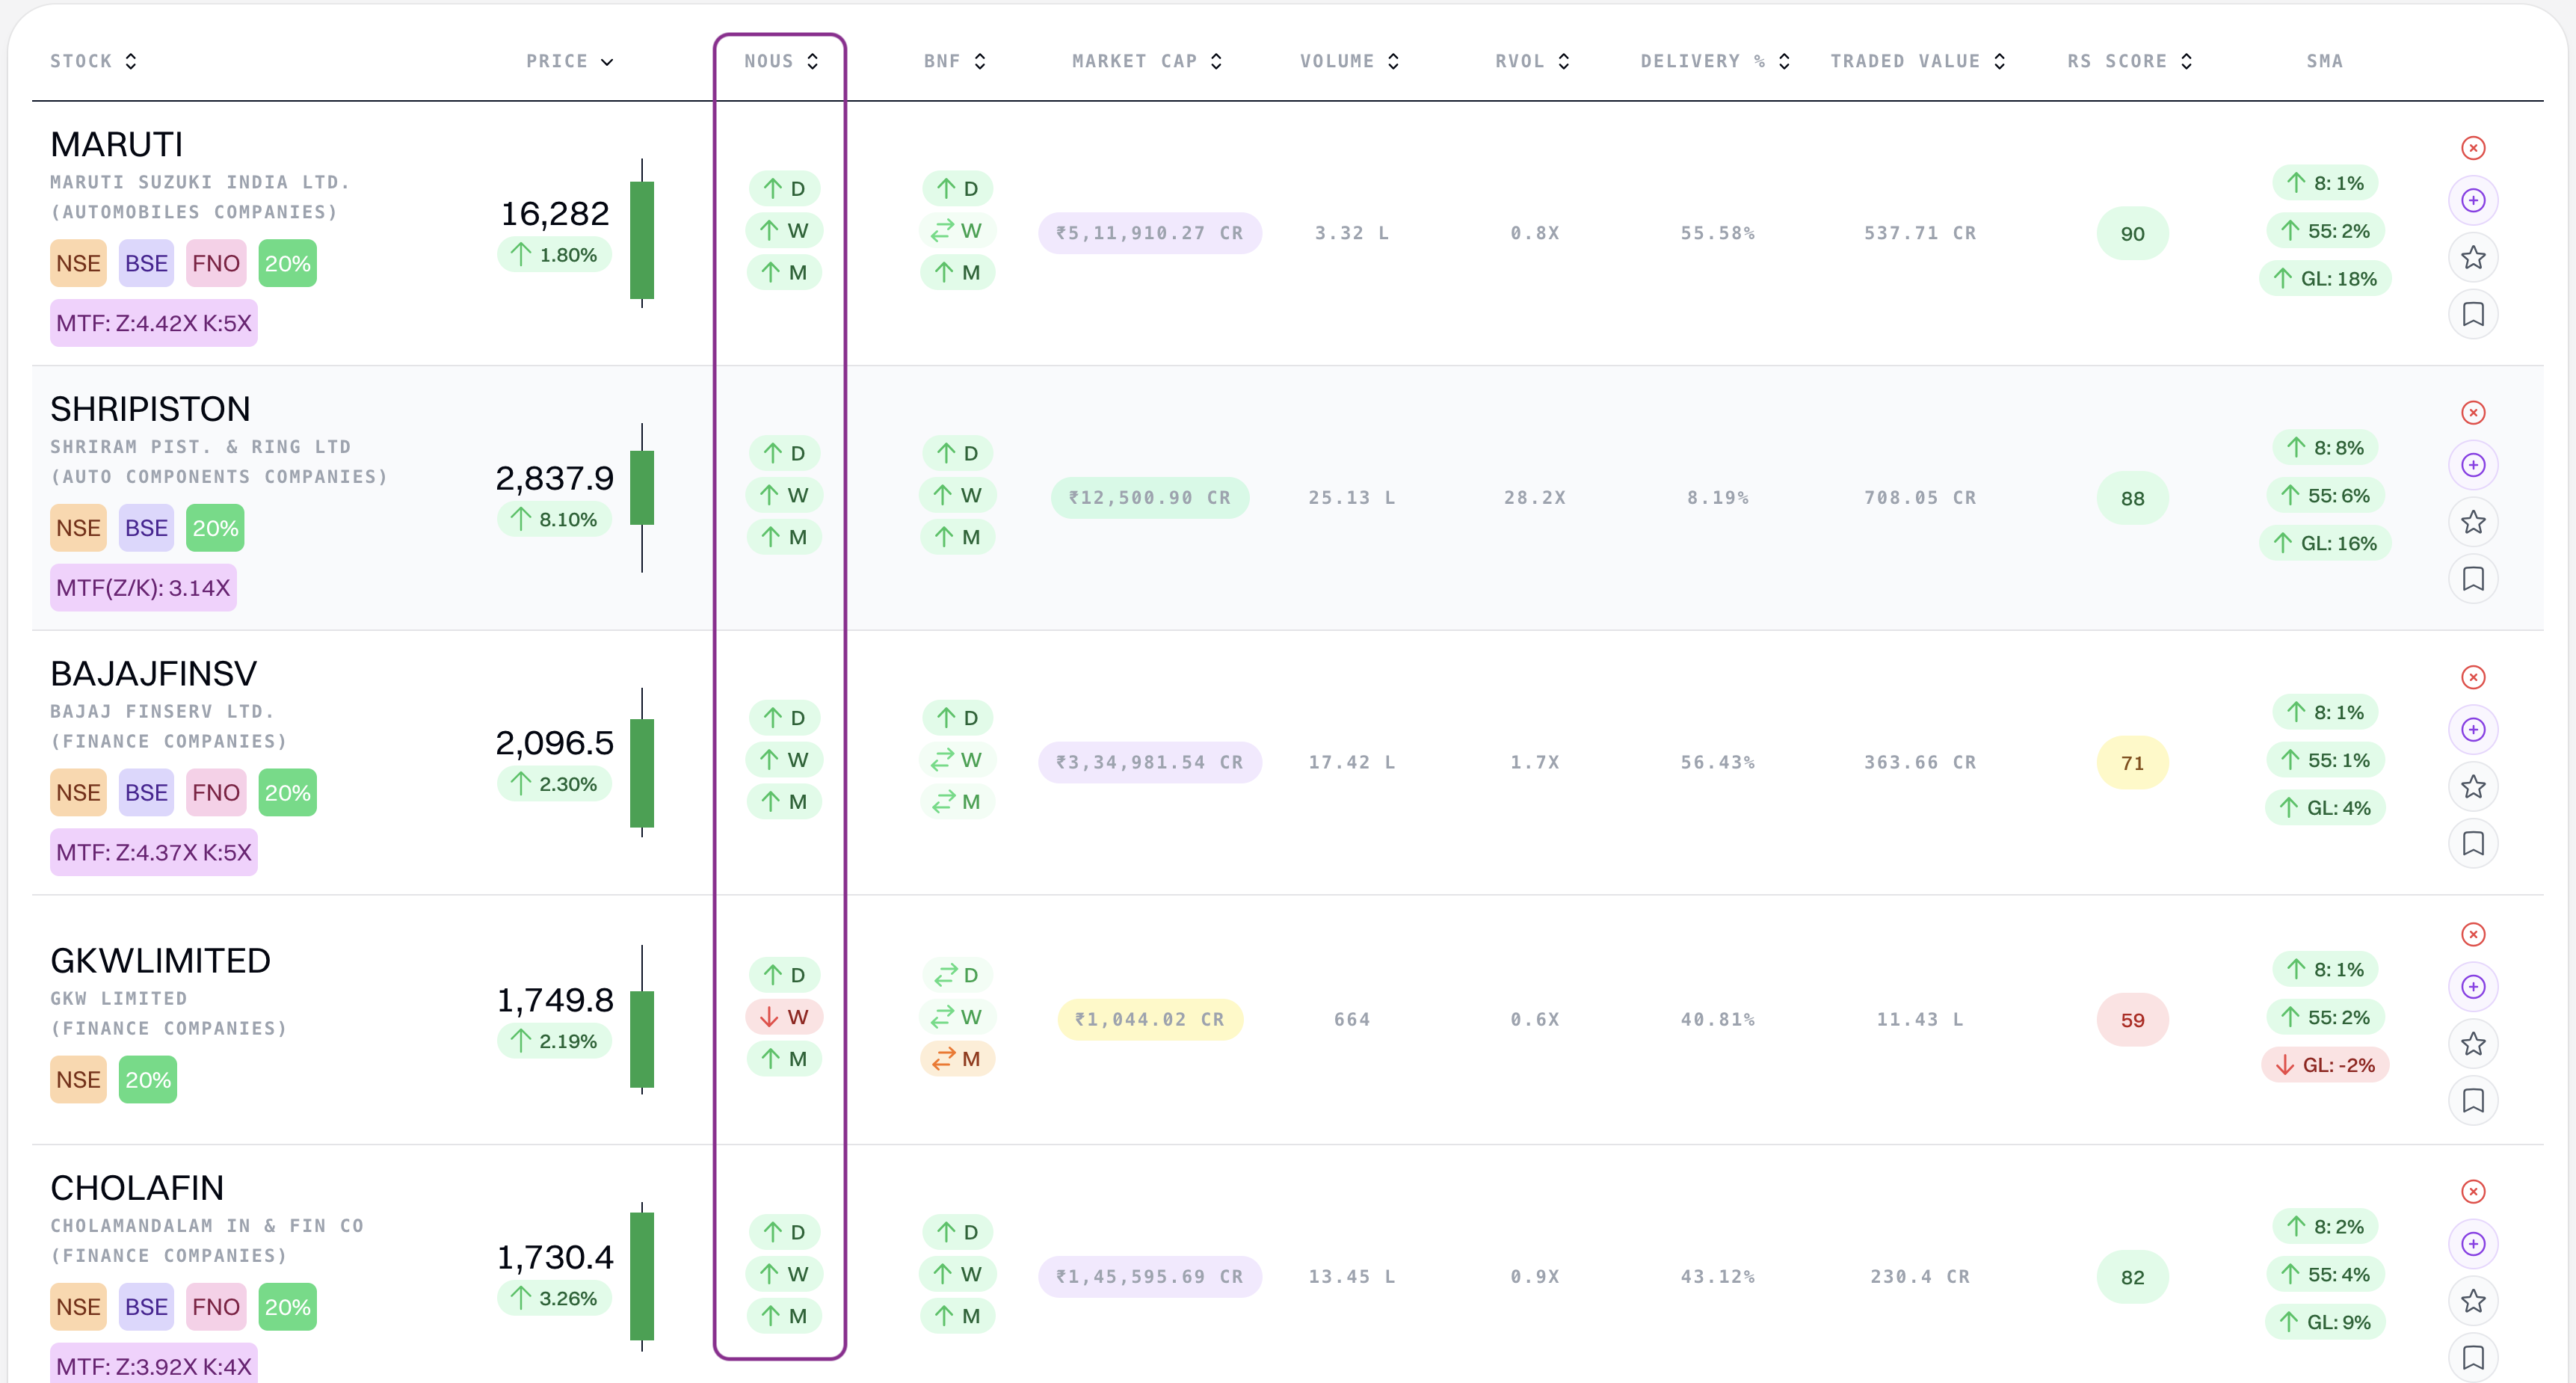Open the SHRIPISTON stock name link
The width and height of the screenshot is (2576, 1383).
click(x=150, y=409)
